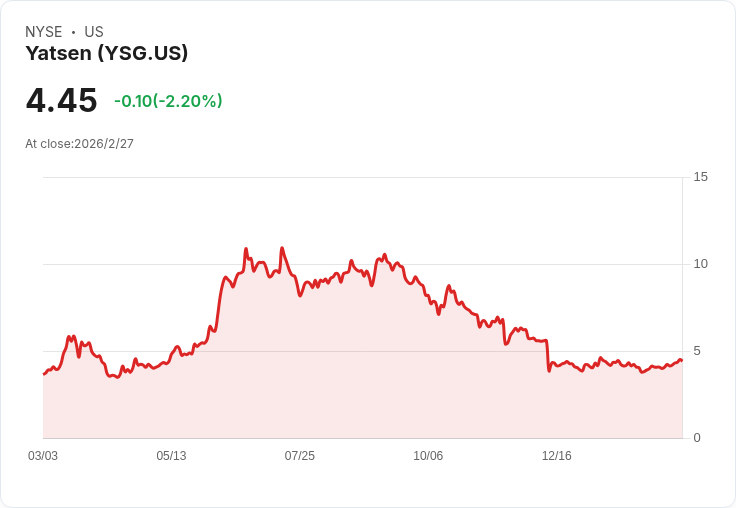Click the NYSE exchange label
The height and width of the screenshot is (508, 736).
point(44,32)
